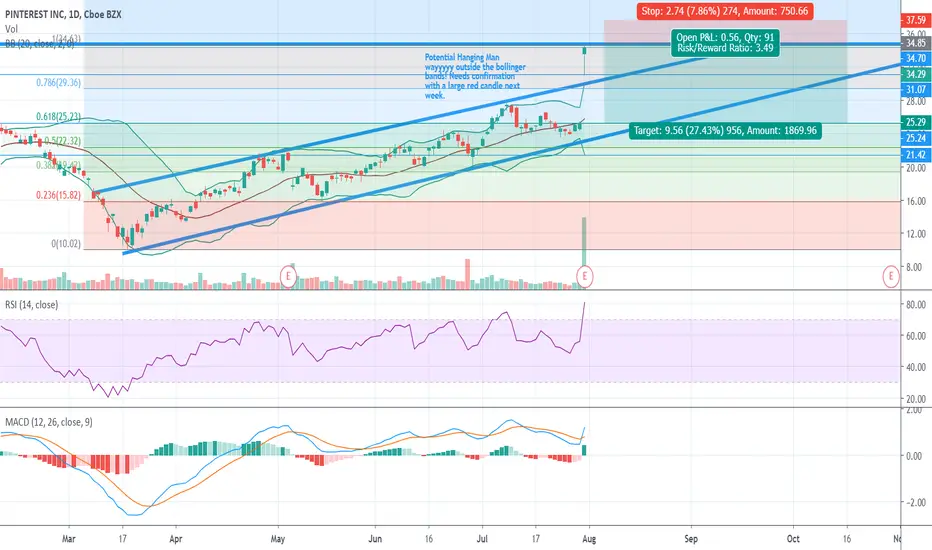Click the 0.786(29.36) Fibonacci level label
This screenshot has width=932, height=550.
pos(58,83)
